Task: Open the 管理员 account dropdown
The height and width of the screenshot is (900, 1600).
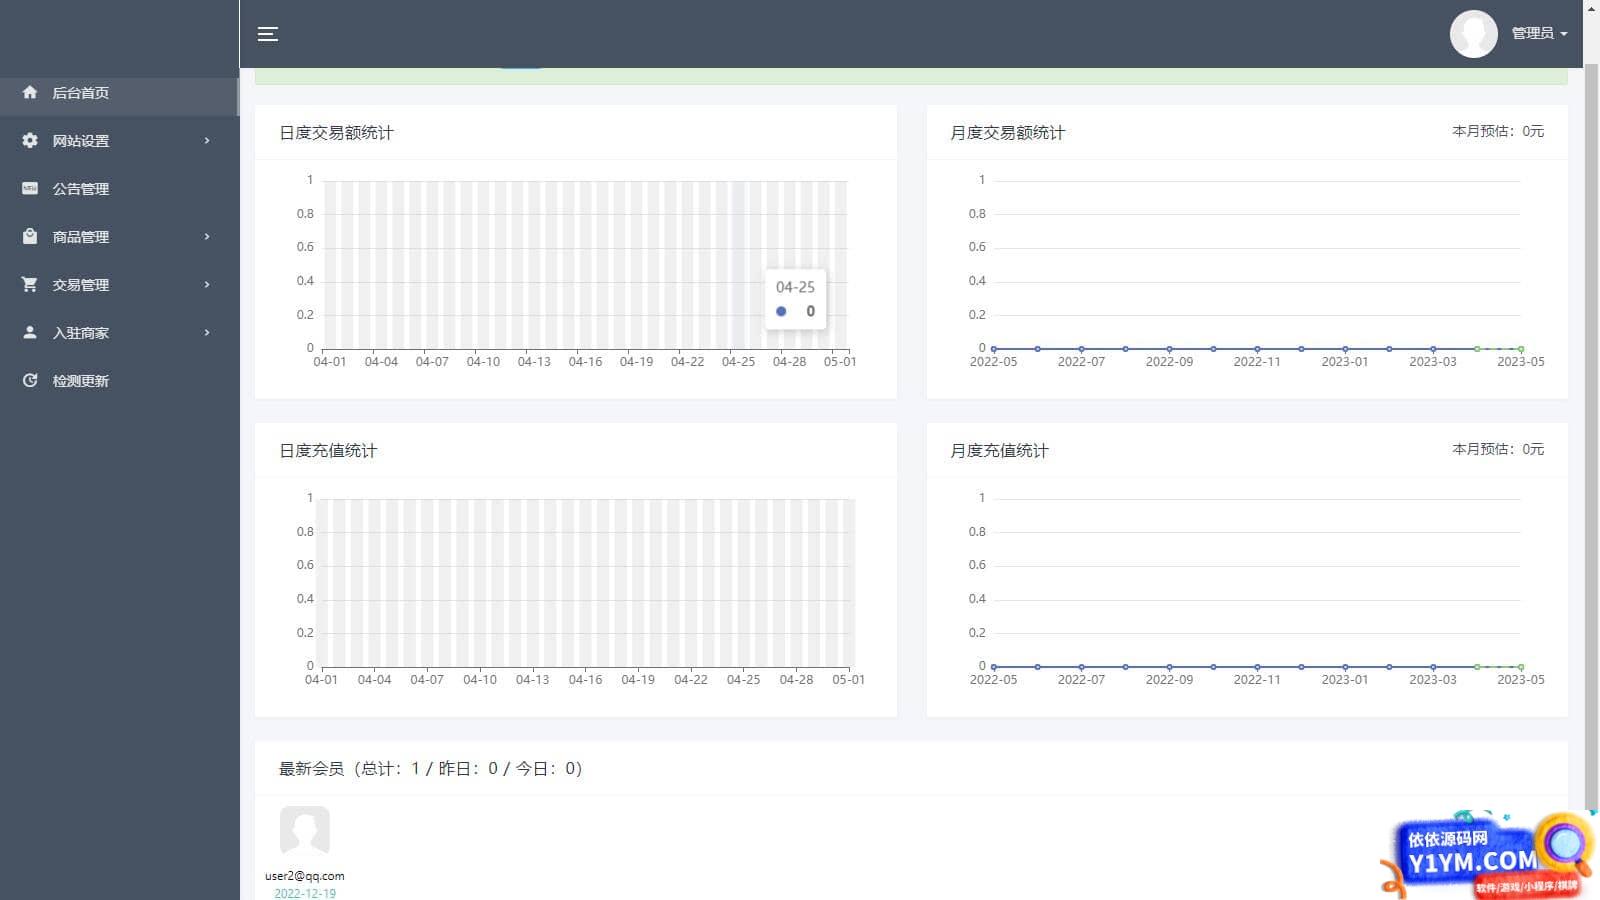Action: point(1539,33)
